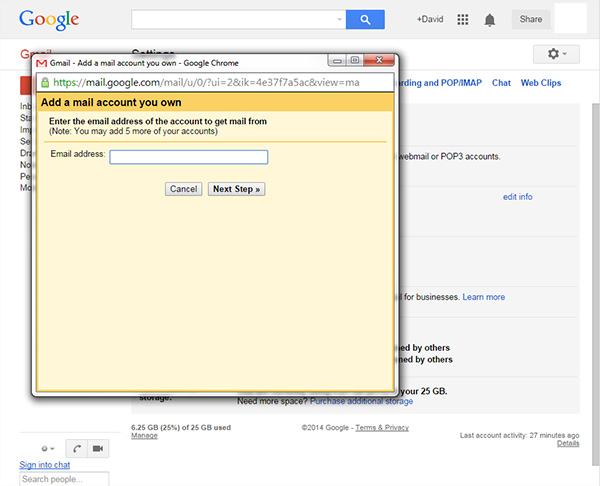Click the Search people input field
The image size is (600, 486).
pos(64,479)
